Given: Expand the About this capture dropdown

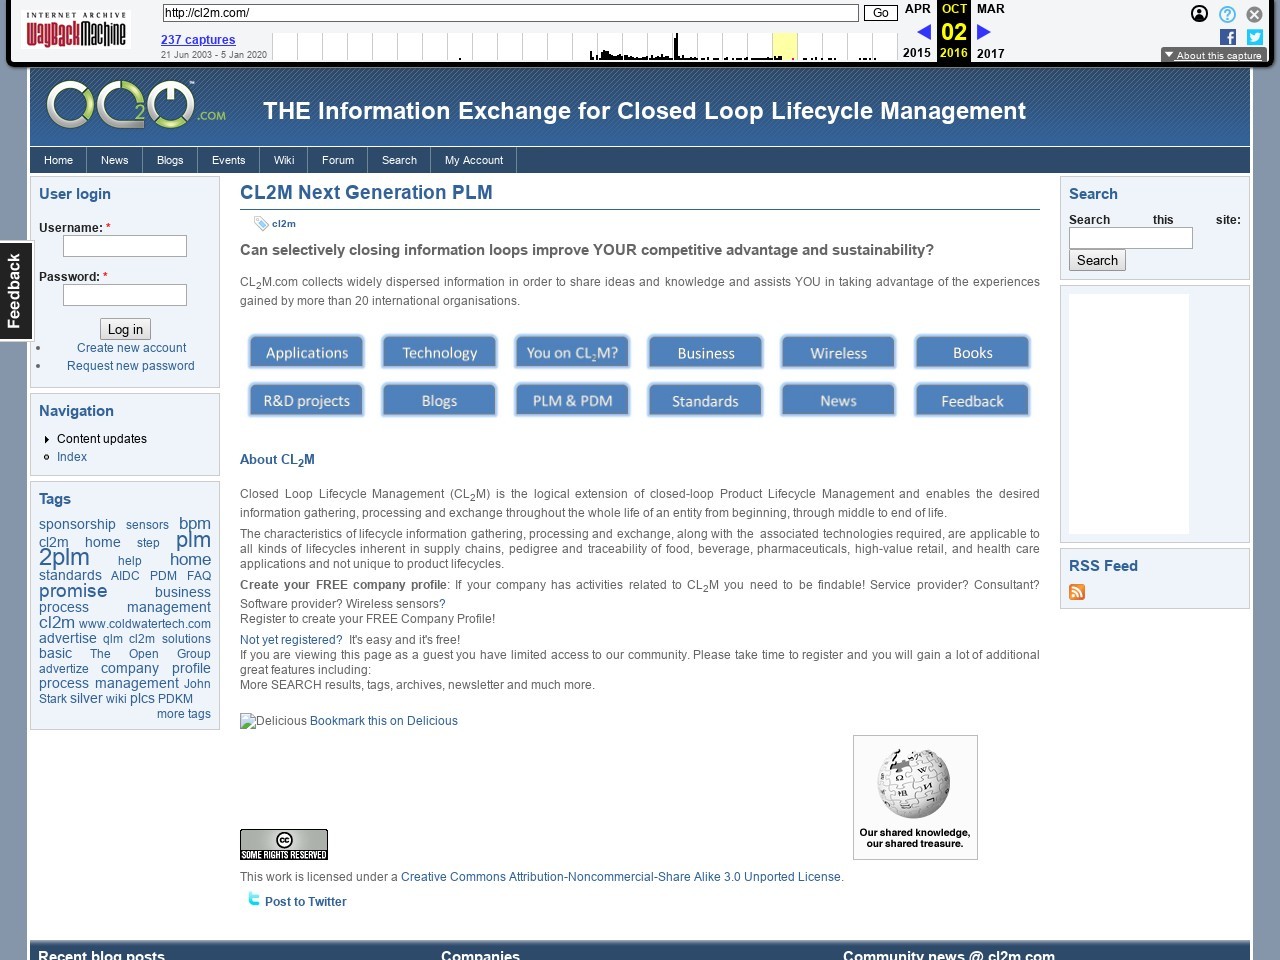Looking at the screenshot, I should tap(1212, 55).
